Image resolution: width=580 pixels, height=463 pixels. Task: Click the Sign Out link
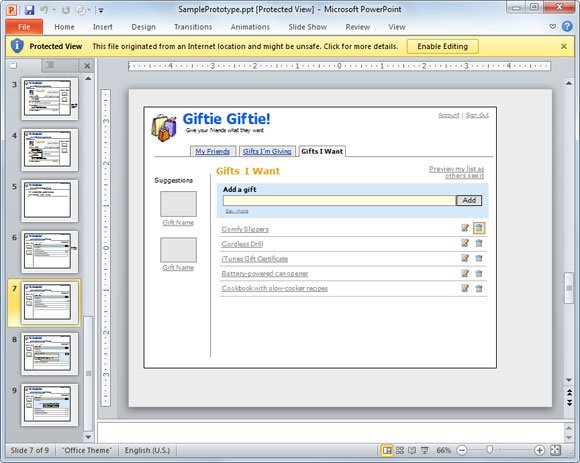tap(477, 115)
